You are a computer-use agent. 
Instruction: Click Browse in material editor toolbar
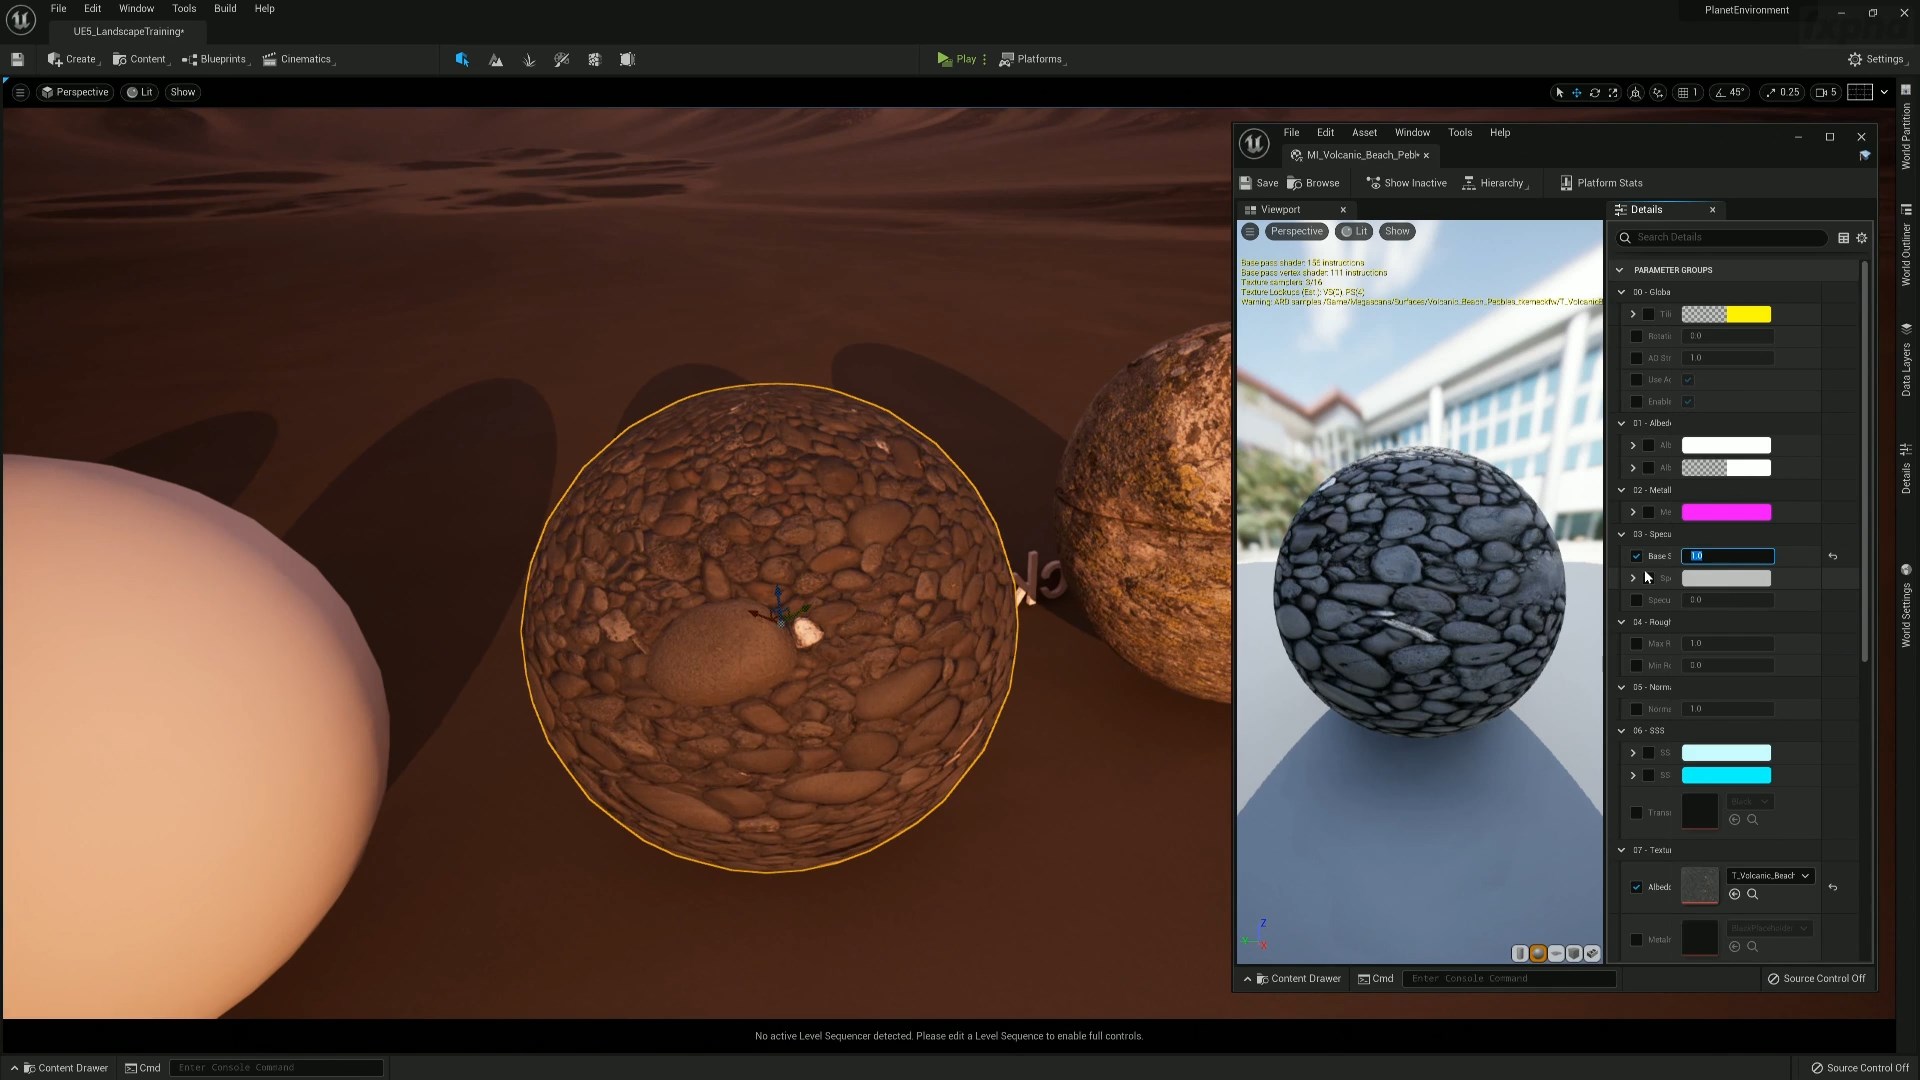click(1313, 183)
